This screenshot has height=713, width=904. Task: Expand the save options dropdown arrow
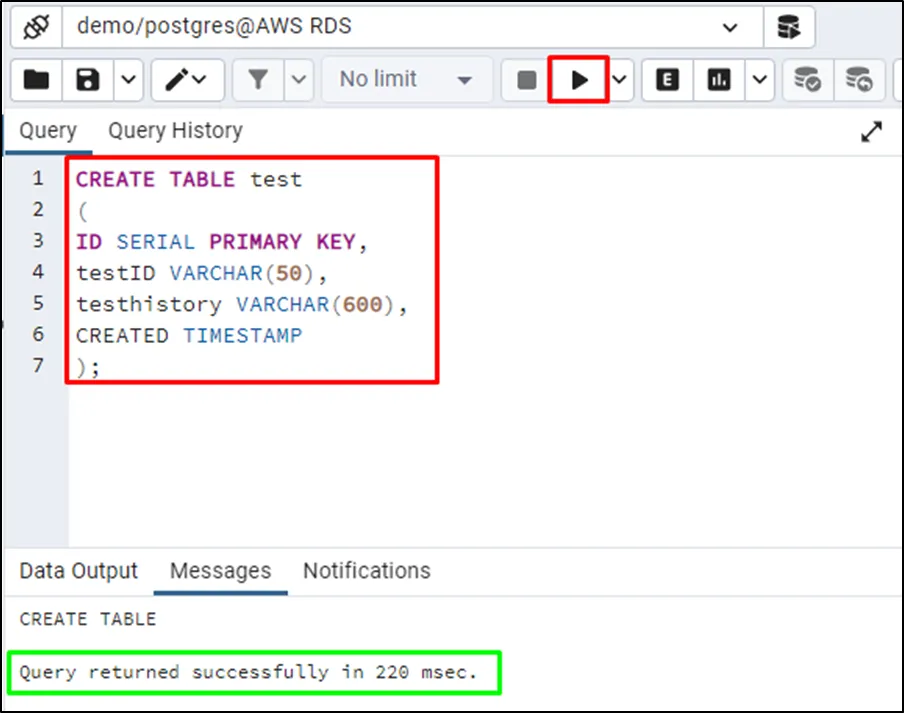coord(128,80)
